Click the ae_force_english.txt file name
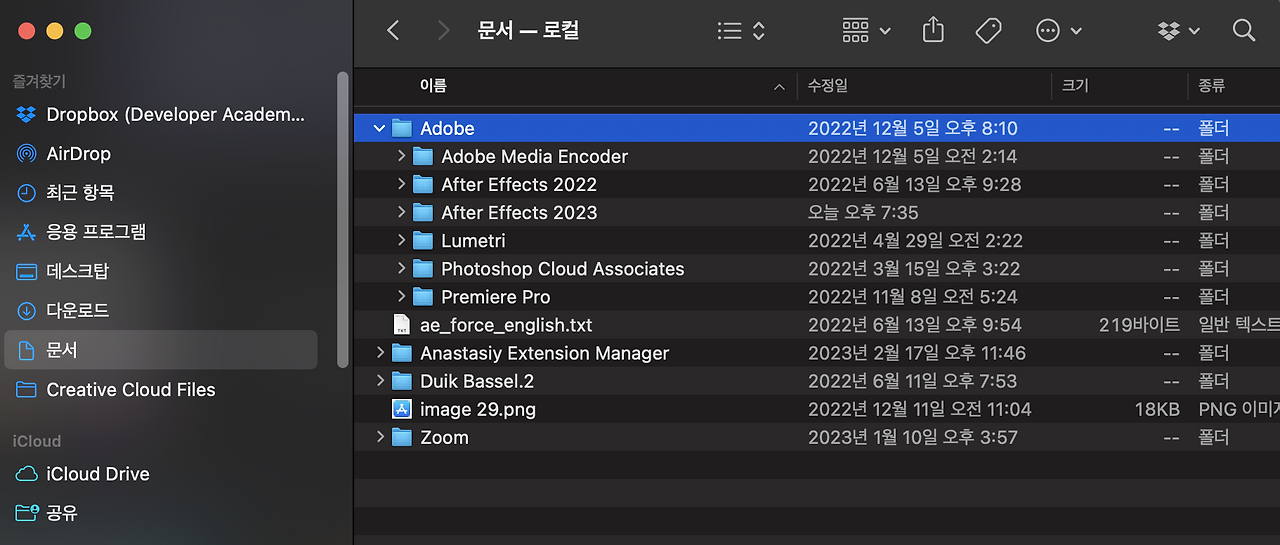Image resolution: width=1280 pixels, height=545 pixels. click(506, 325)
